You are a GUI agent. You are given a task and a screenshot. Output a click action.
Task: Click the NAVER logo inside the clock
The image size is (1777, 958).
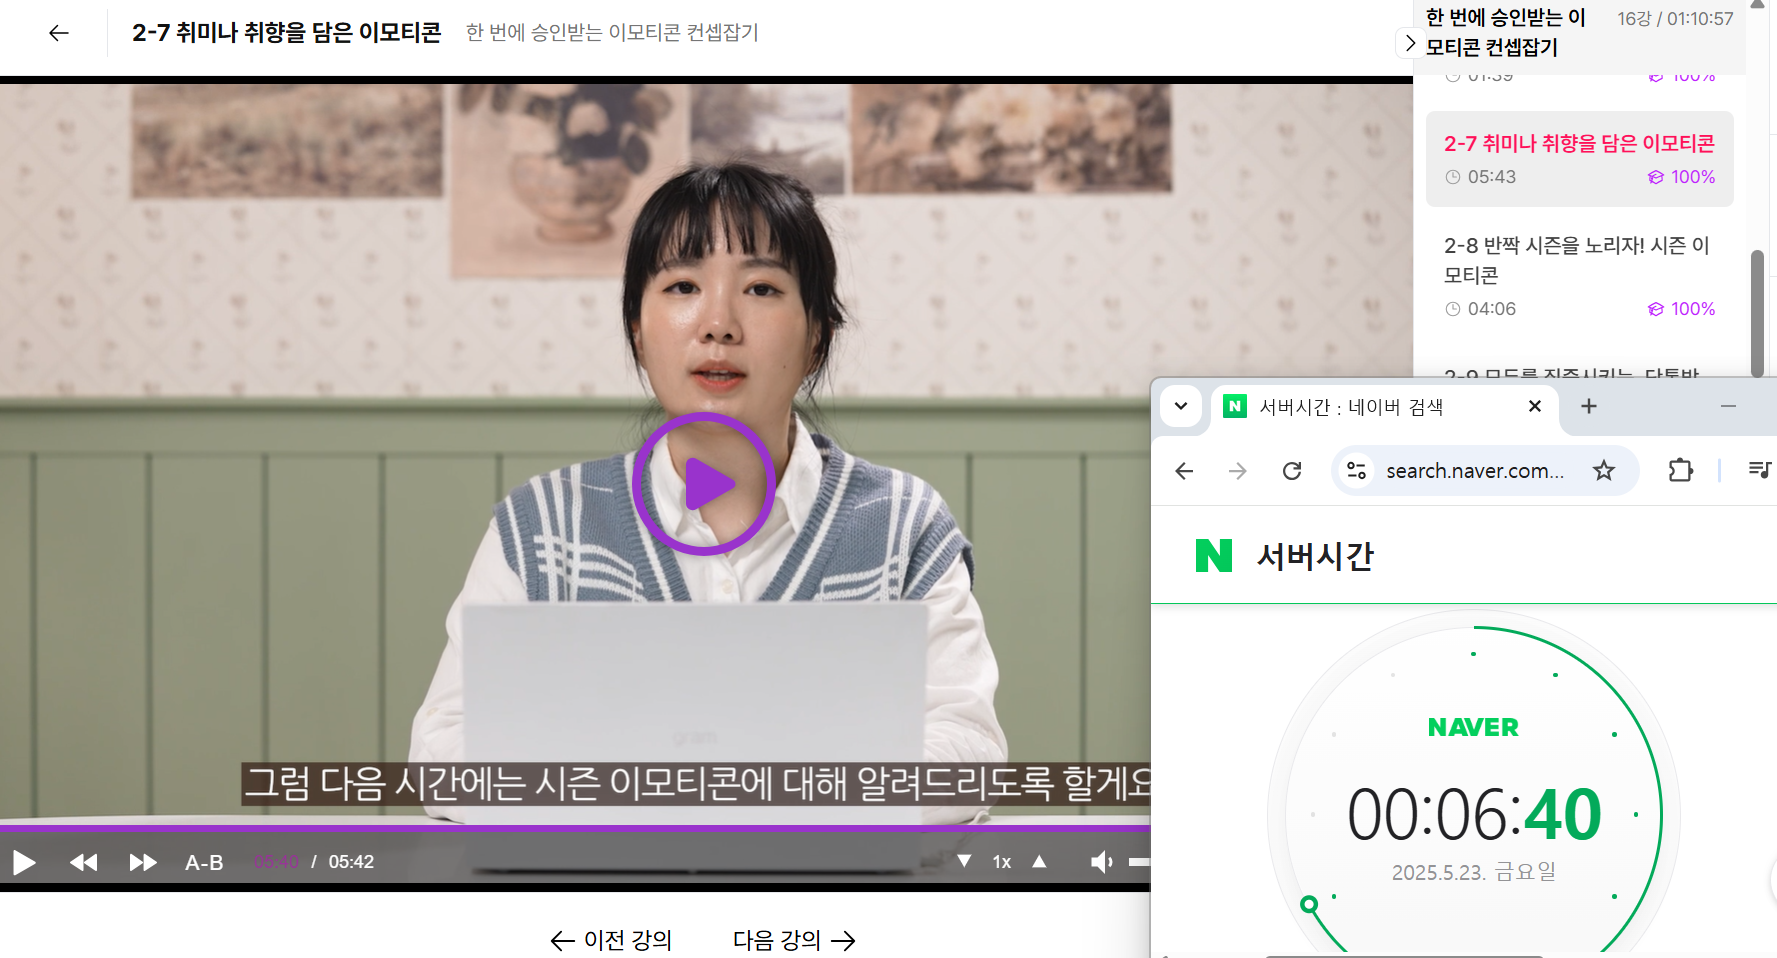[x=1473, y=728]
